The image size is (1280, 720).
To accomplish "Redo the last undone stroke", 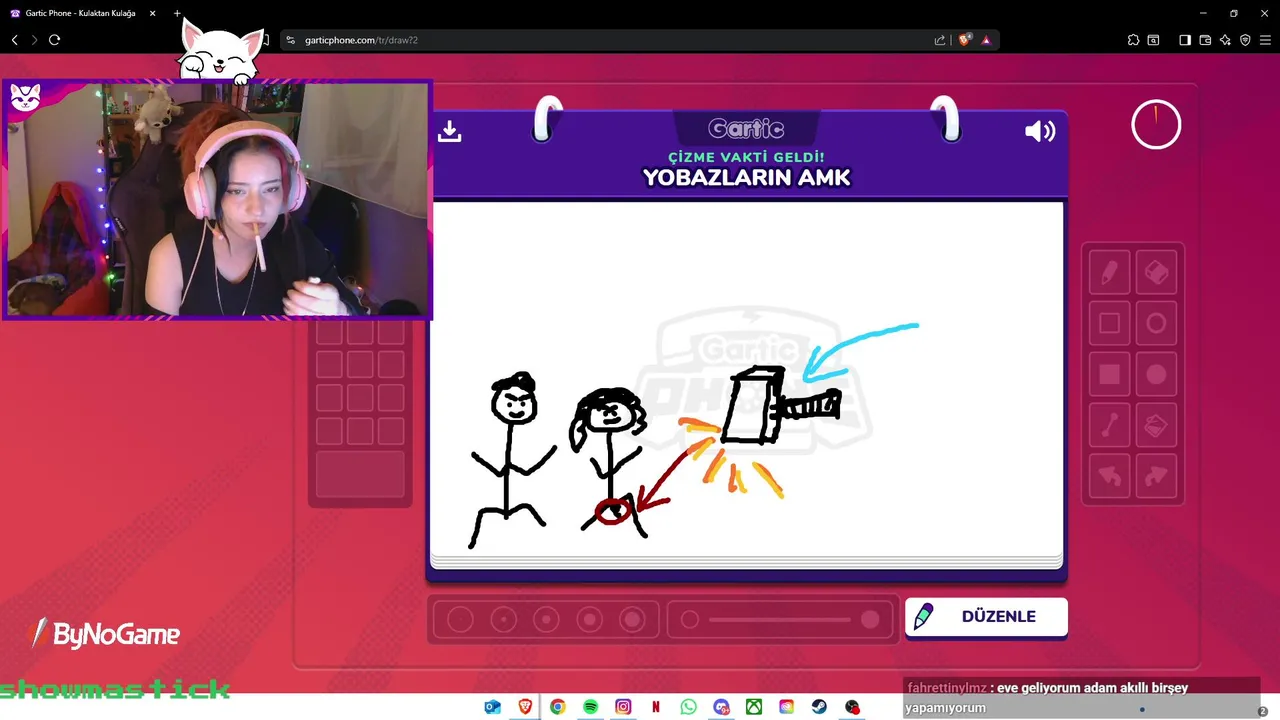I will coord(1156,477).
